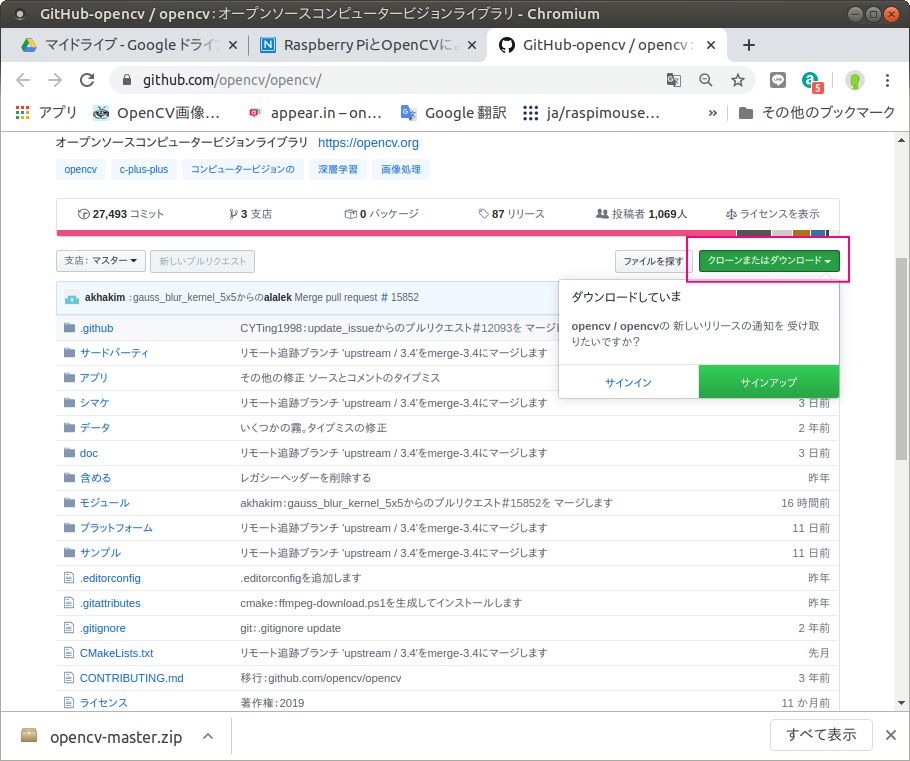Open the その他のブックマーク folder
The width and height of the screenshot is (910, 761).
pos(817,113)
